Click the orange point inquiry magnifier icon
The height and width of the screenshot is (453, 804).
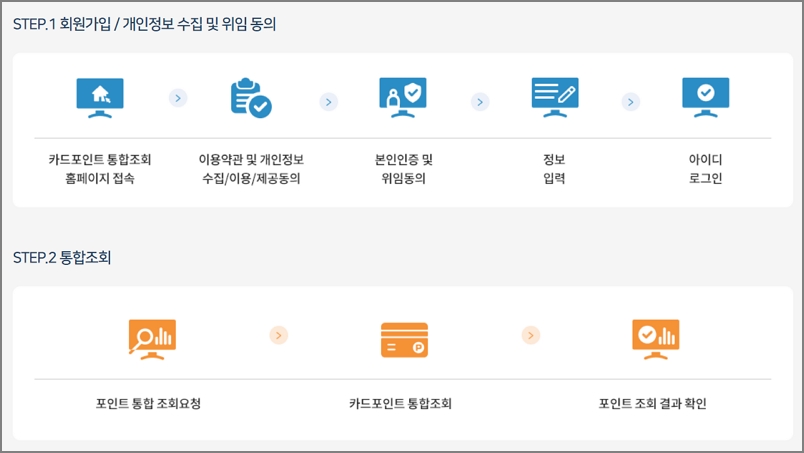click(152, 339)
